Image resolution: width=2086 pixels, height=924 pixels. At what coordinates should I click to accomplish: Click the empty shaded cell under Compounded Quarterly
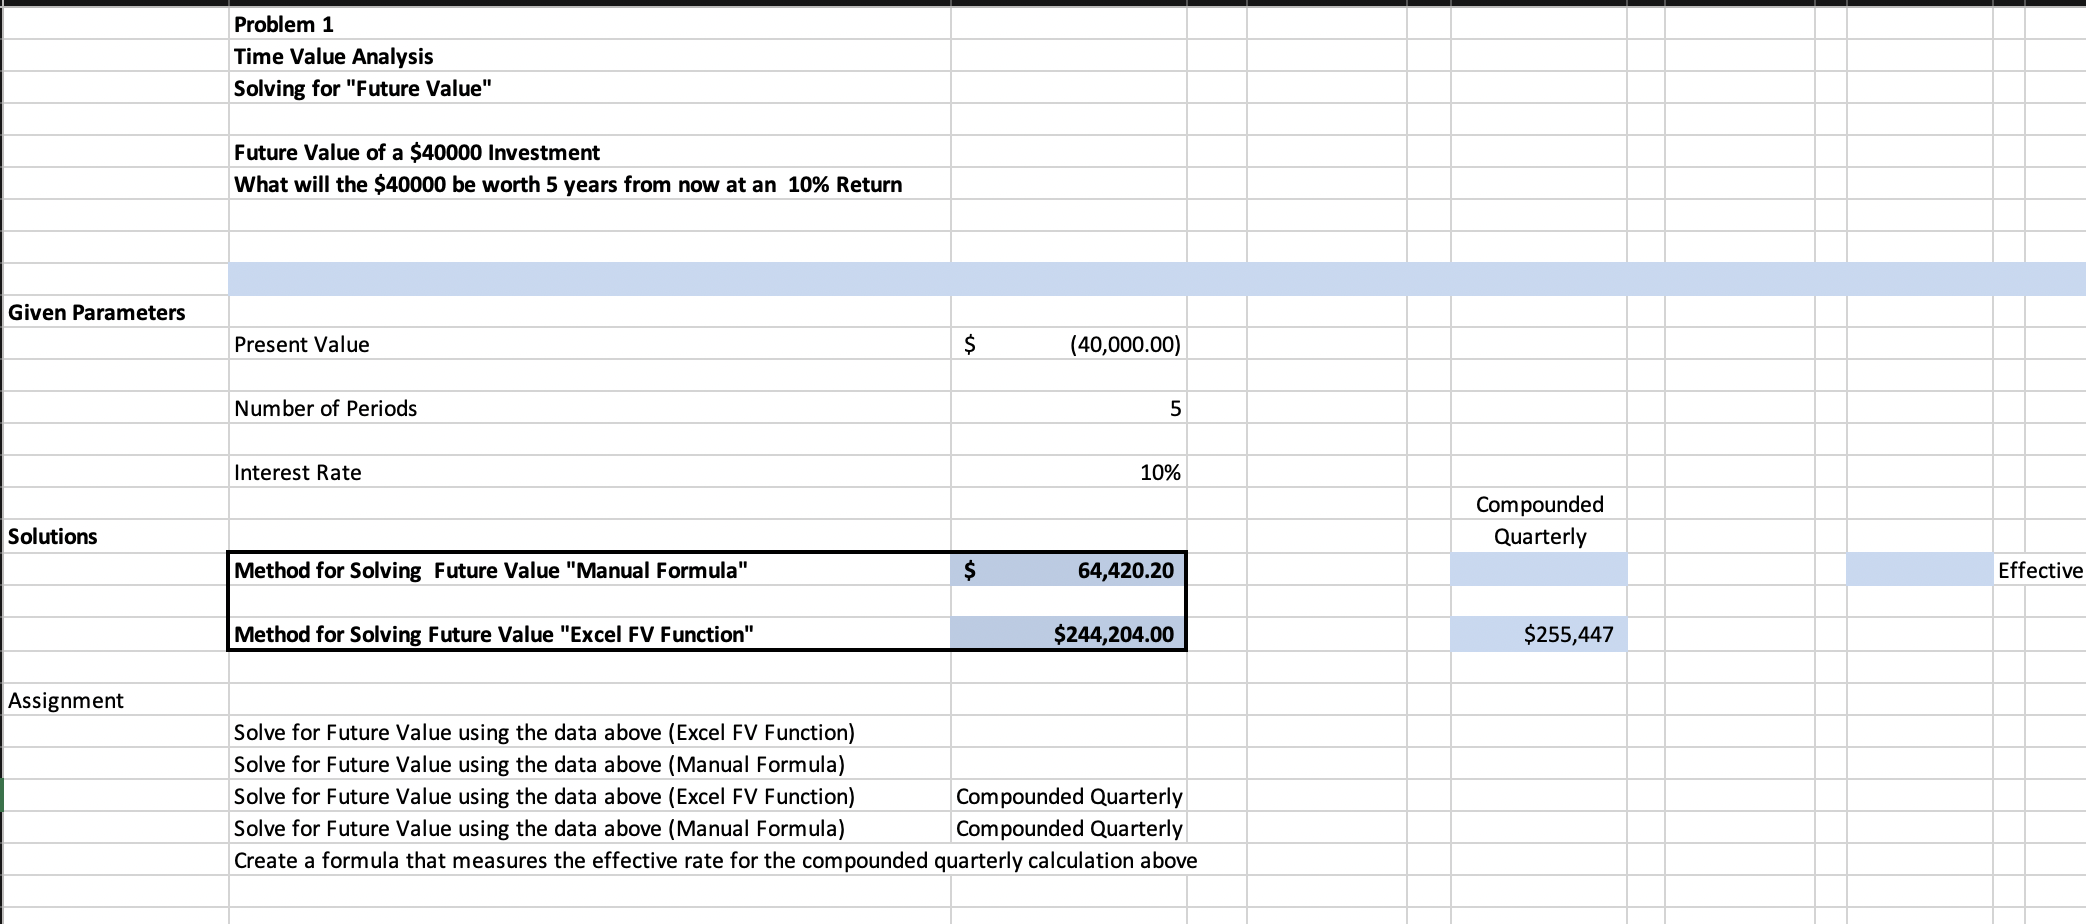(1538, 569)
